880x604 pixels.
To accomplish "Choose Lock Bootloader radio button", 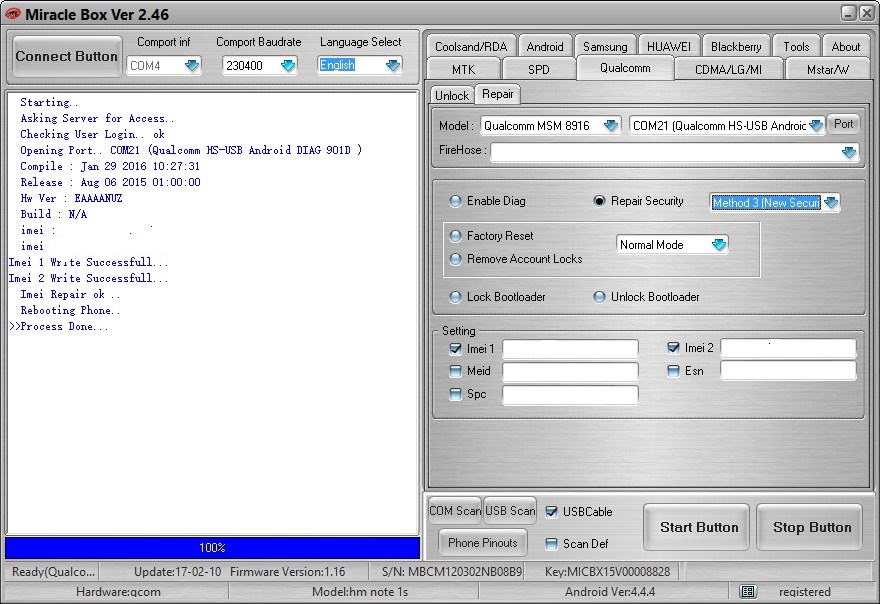I will pyautogui.click(x=456, y=296).
